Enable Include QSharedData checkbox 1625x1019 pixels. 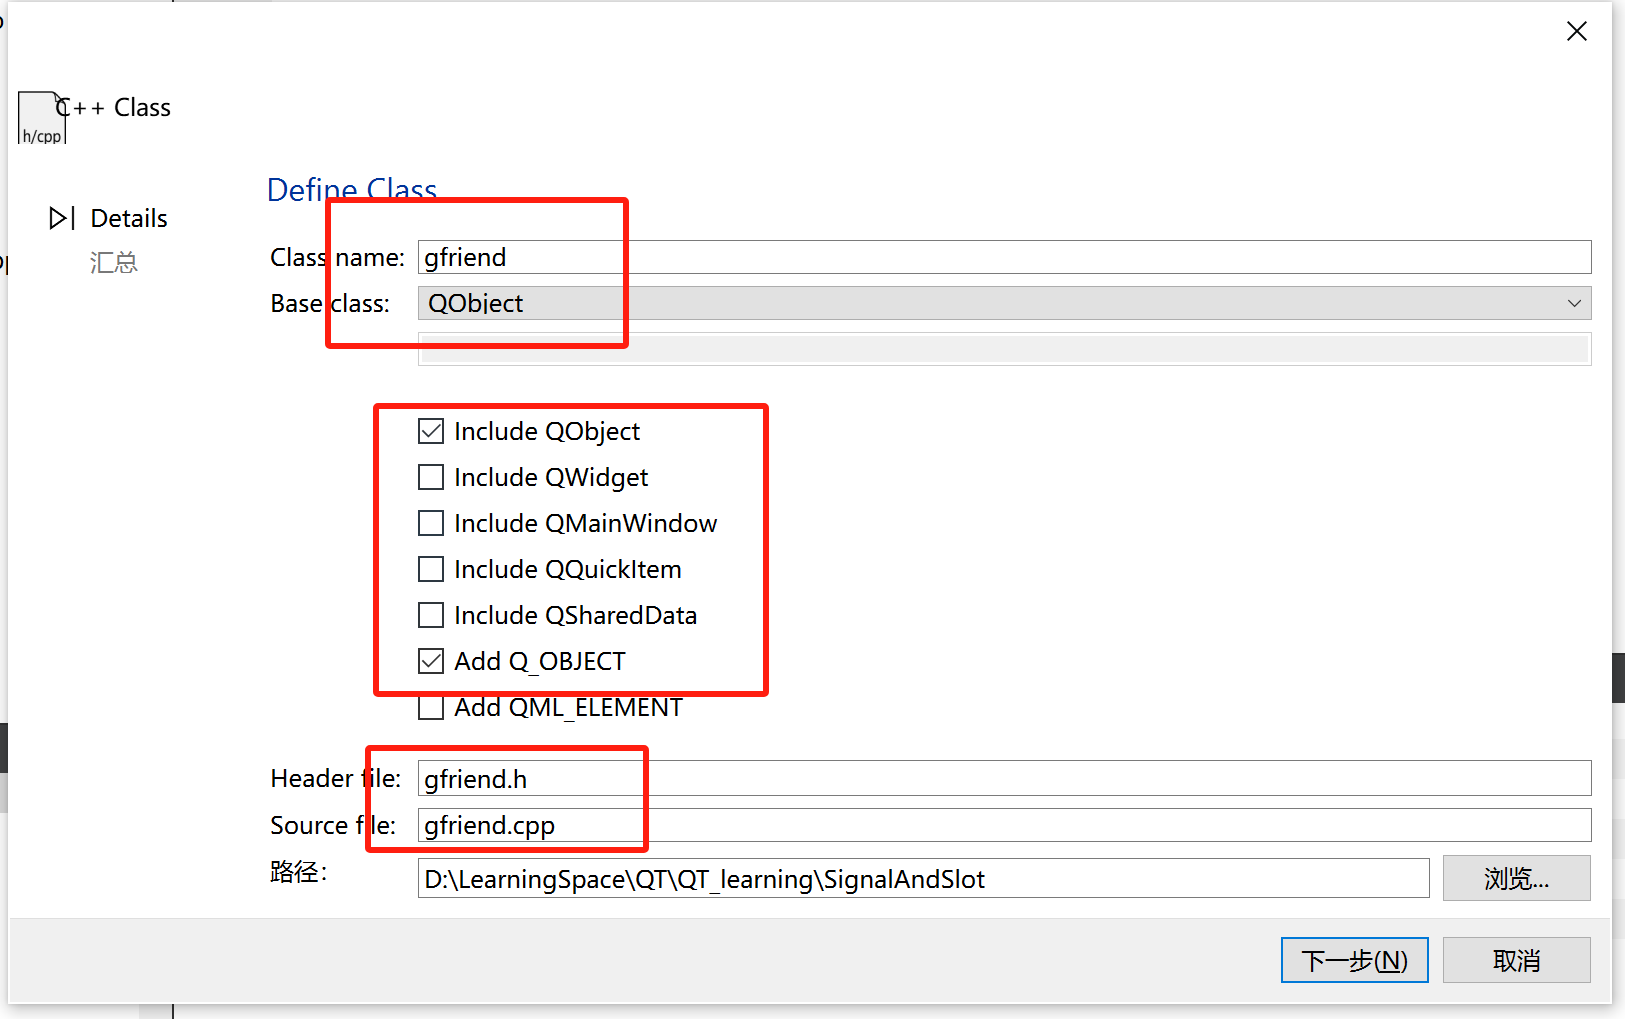[431, 615]
